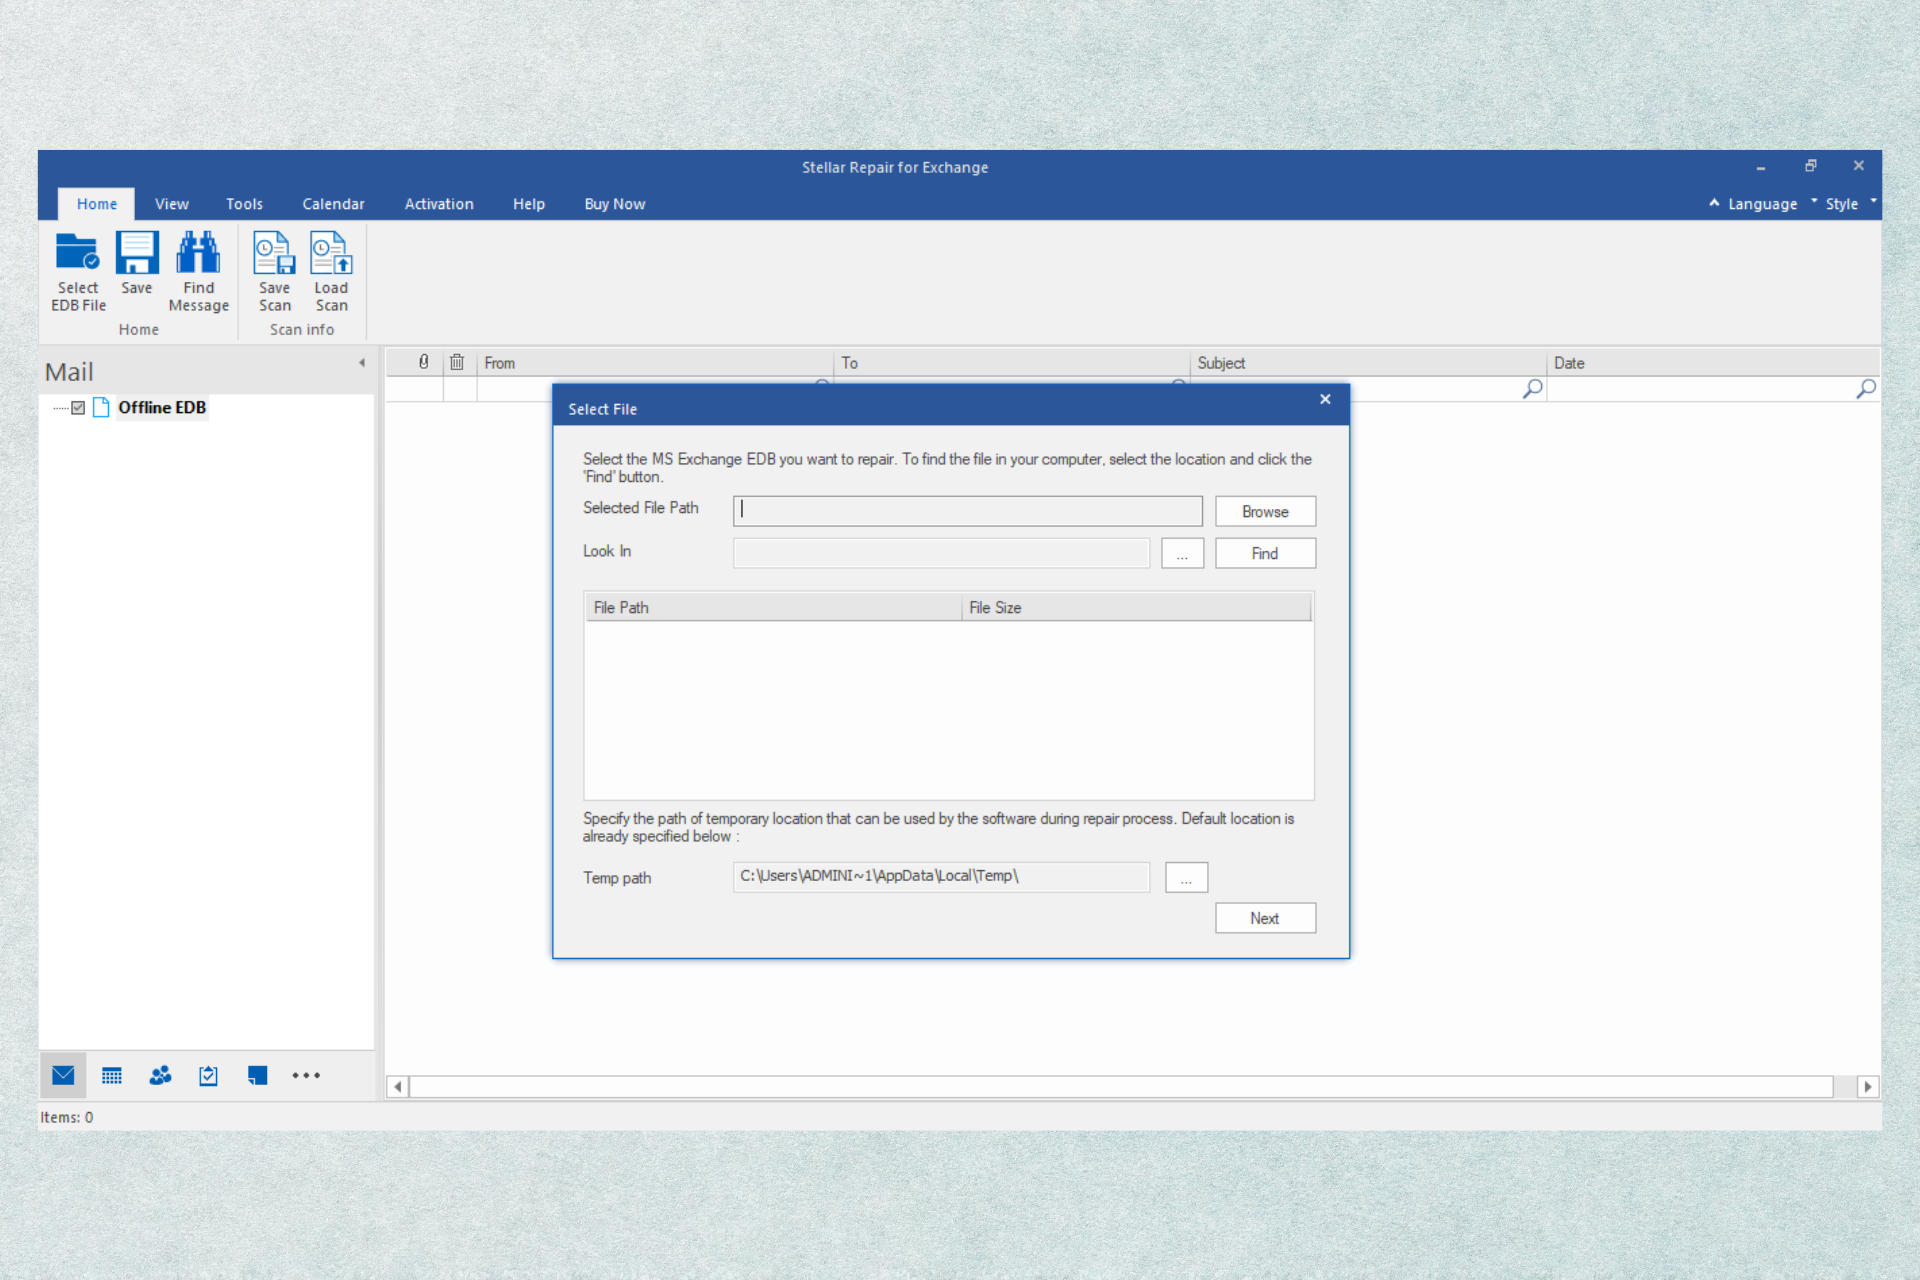Open the Calendar ribbon tab
1920x1280 pixels.
(333, 204)
